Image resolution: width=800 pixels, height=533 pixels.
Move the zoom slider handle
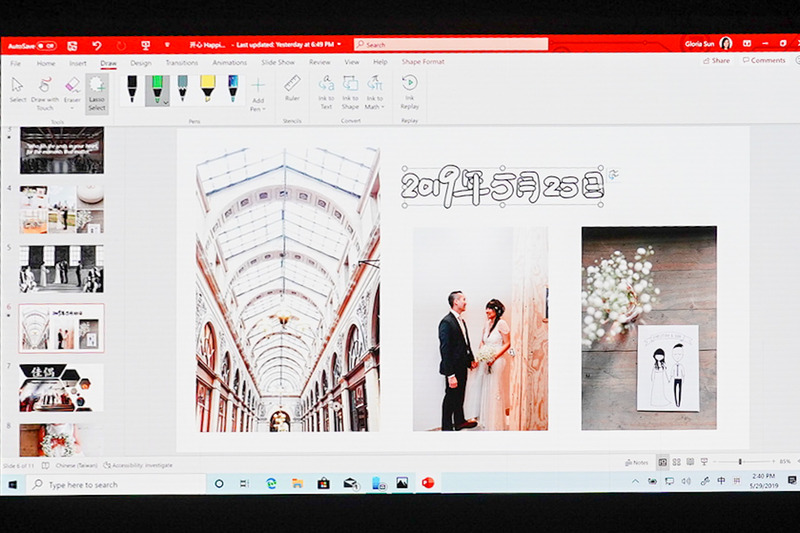pos(740,462)
